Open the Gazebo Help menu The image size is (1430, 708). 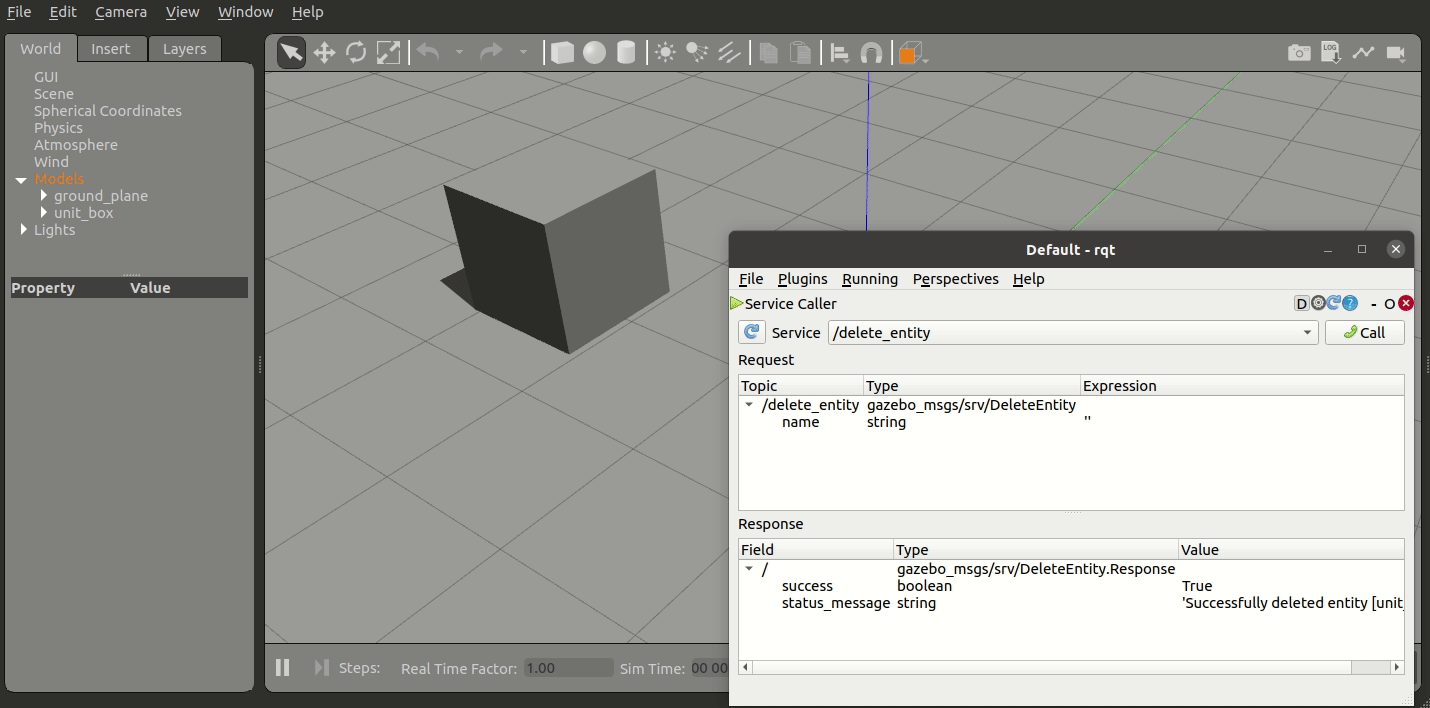pyautogui.click(x=308, y=12)
